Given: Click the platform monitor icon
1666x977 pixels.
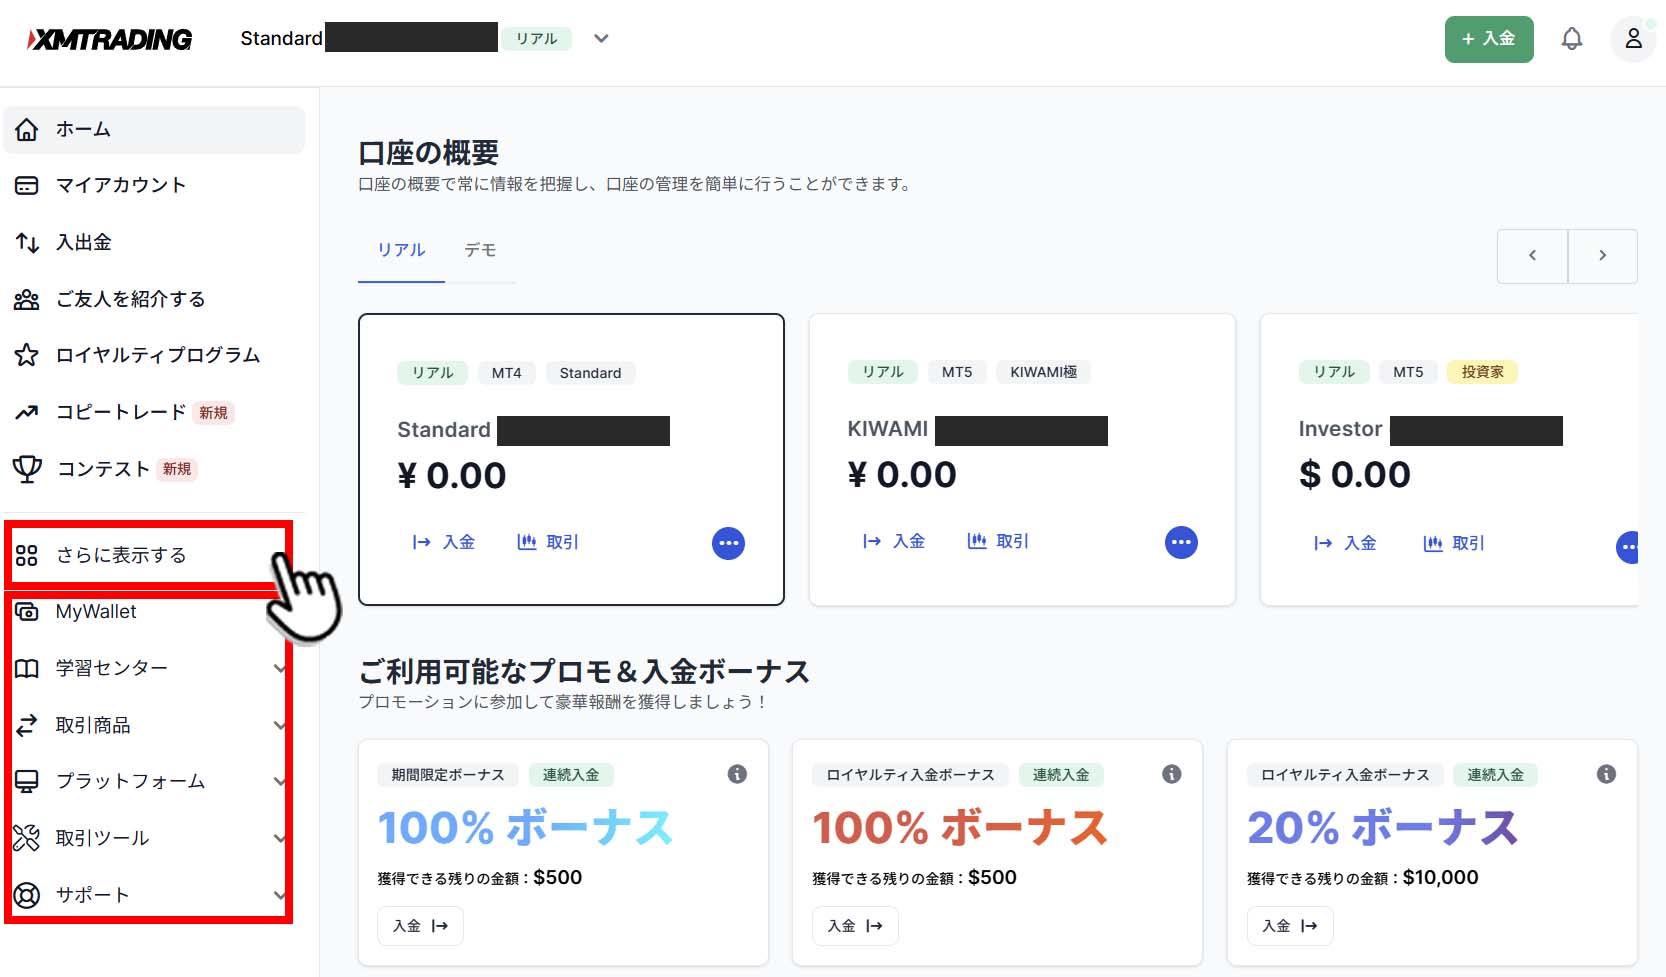Looking at the screenshot, I should [x=27, y=781].
